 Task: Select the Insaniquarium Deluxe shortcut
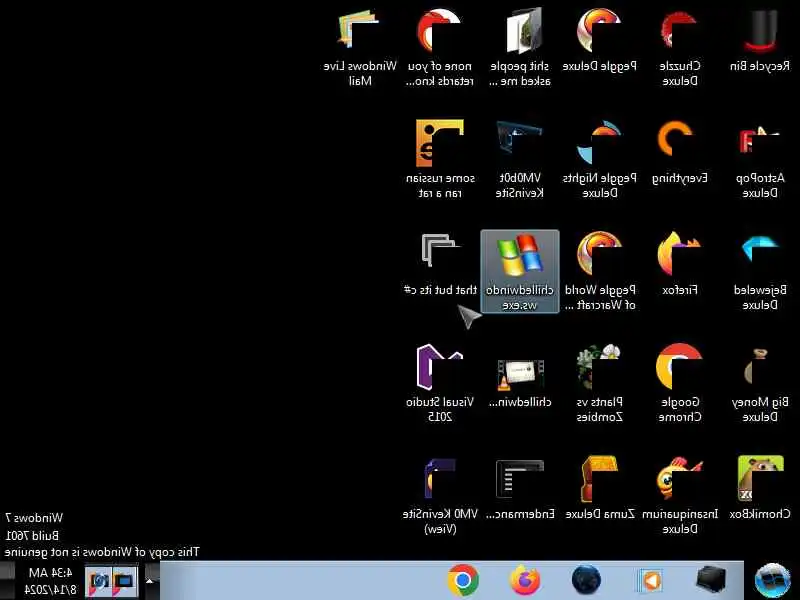(680, 495)
